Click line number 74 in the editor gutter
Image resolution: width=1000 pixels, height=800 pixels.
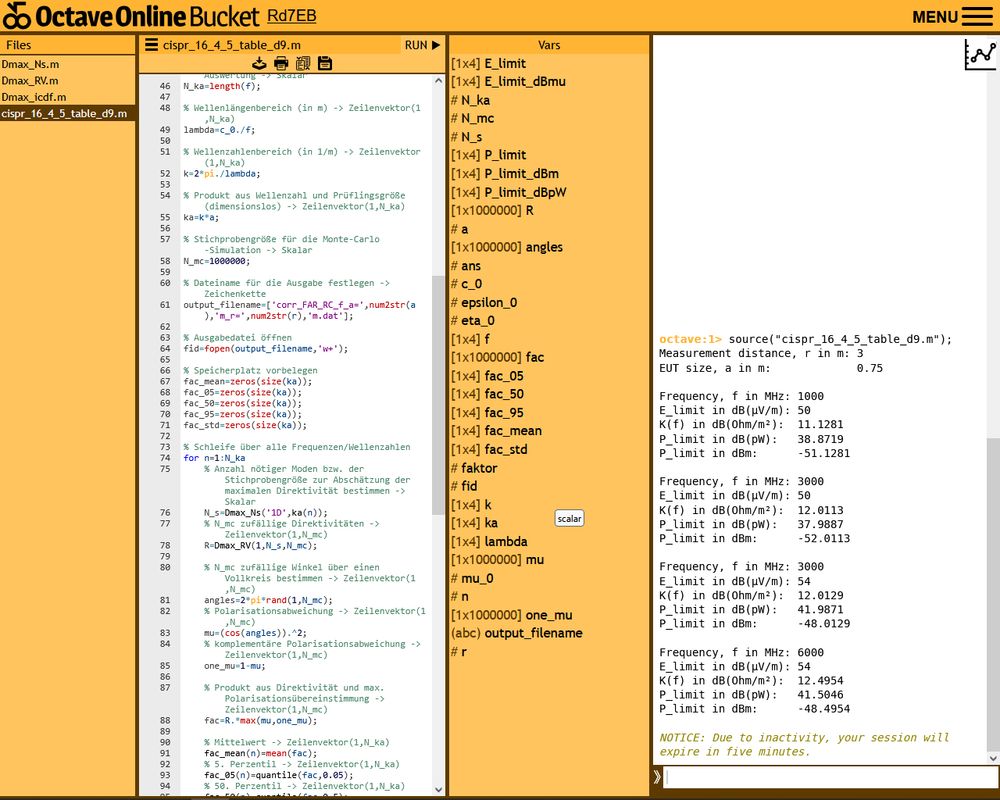tap(165, 458)
